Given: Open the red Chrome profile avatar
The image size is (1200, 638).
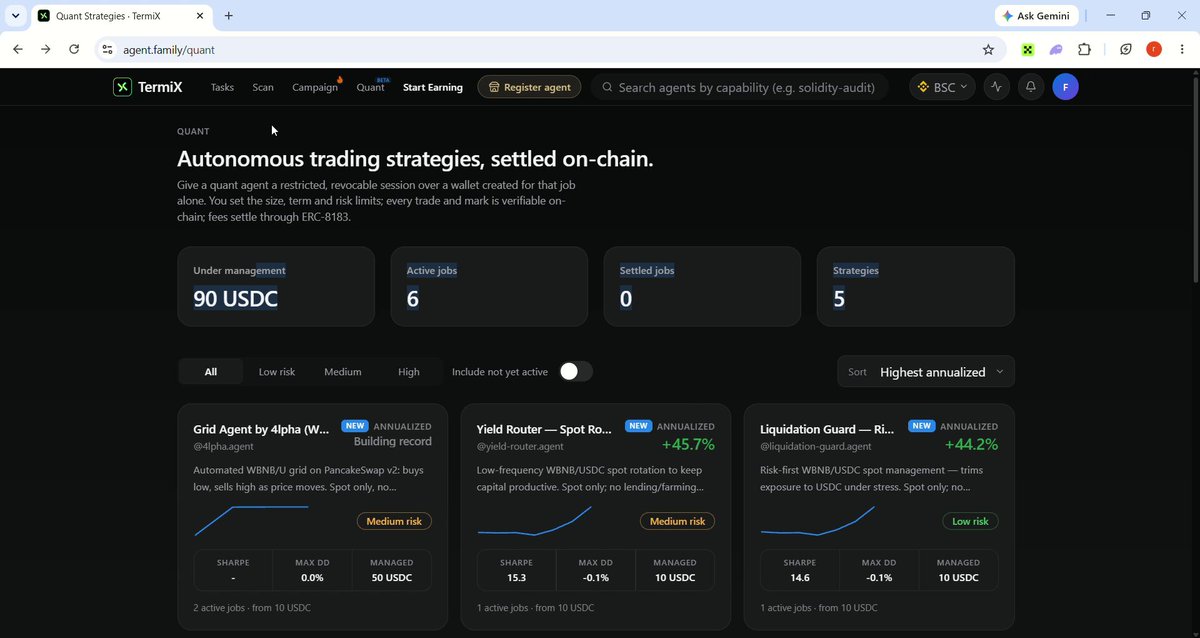Looking at the screenshot, I should tap(1154, 49).
